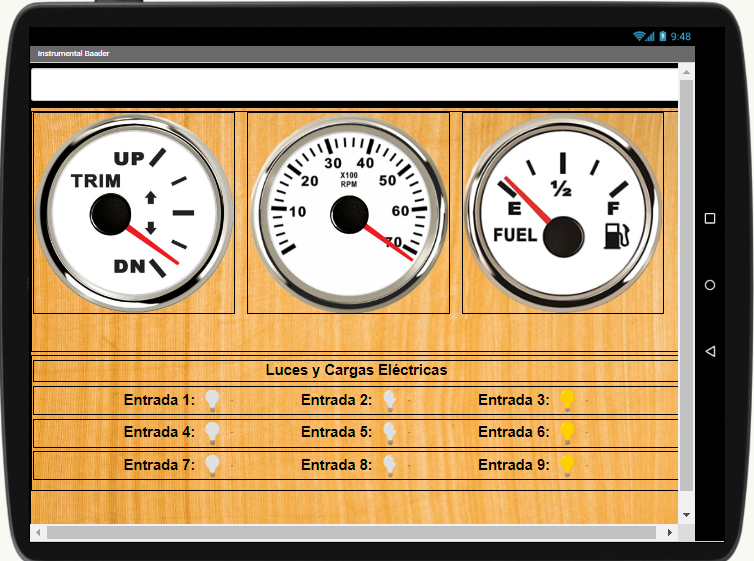
Task: Click the 'Entrada 4:' label
Action: click(159, 432)
